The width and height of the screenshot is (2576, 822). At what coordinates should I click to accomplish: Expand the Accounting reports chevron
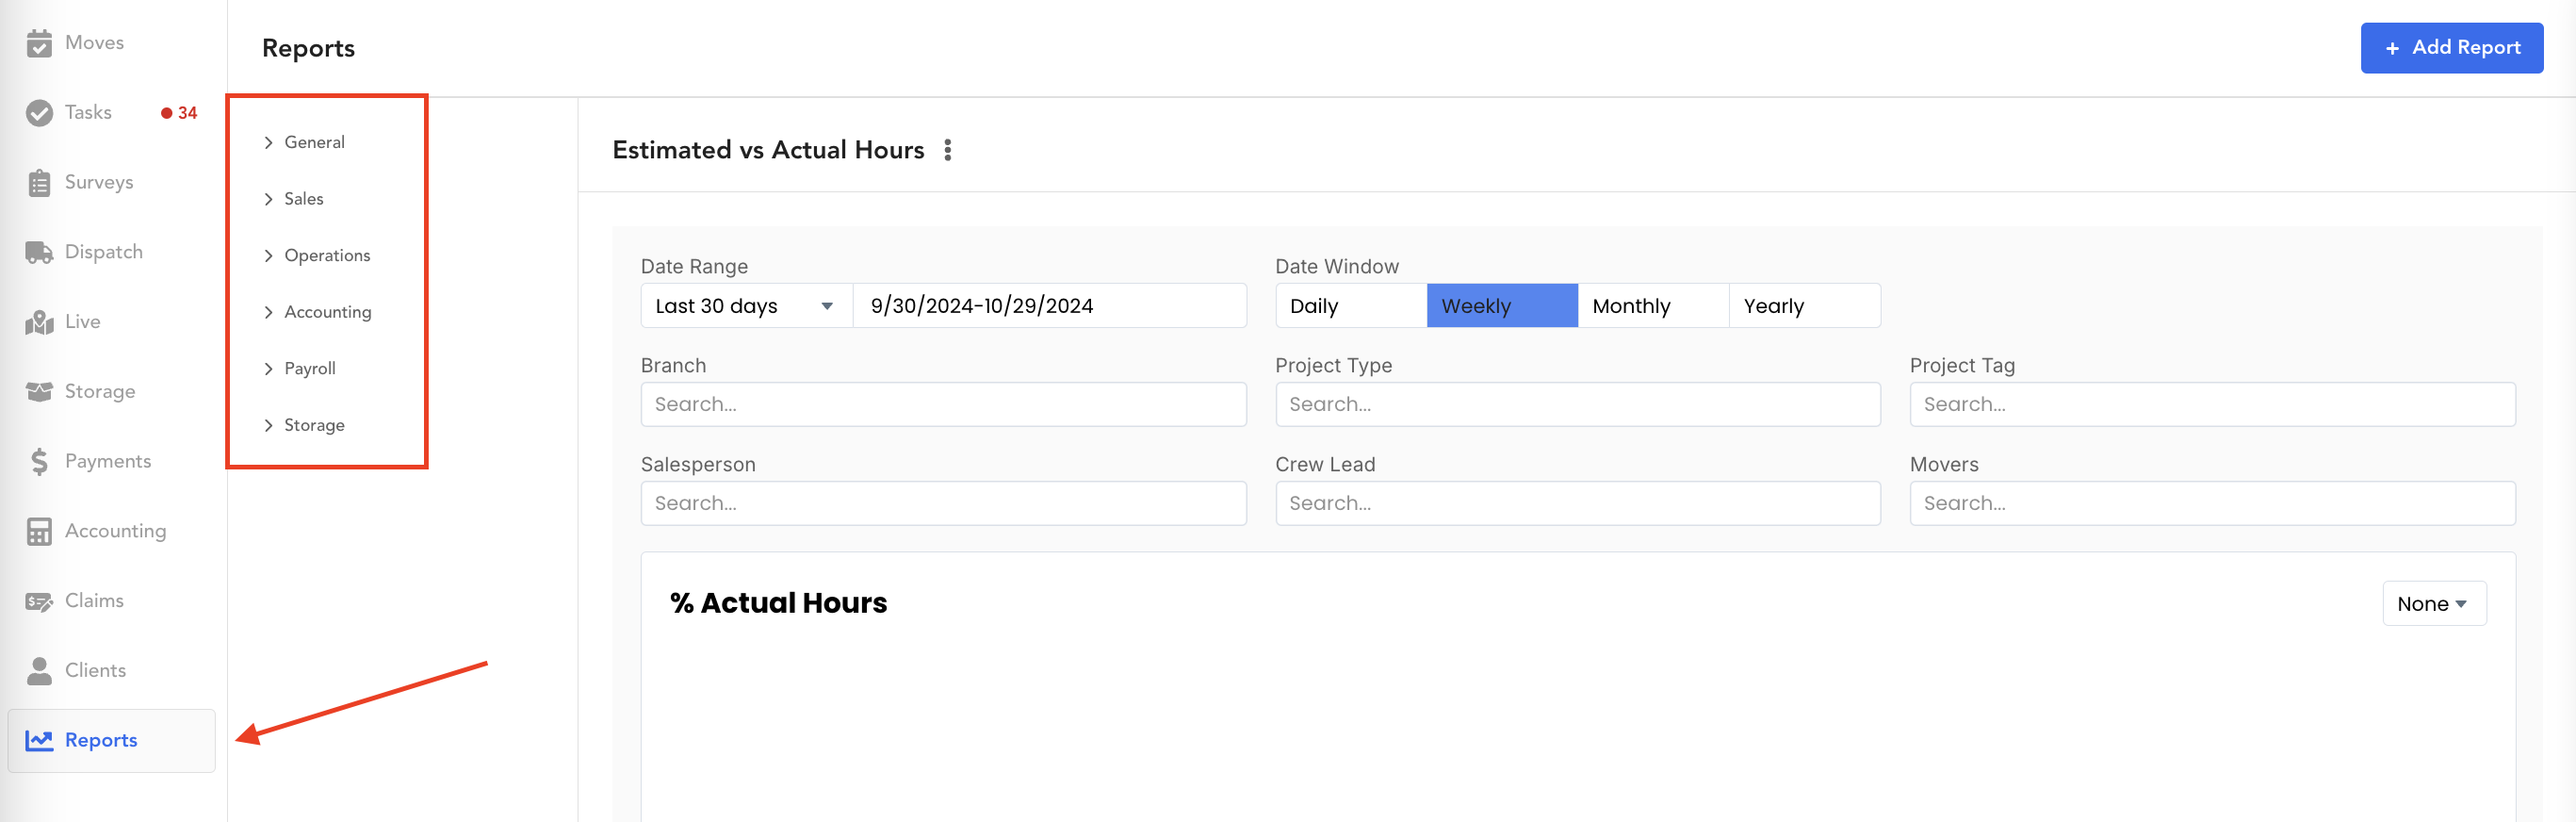(x=268, y=312)
